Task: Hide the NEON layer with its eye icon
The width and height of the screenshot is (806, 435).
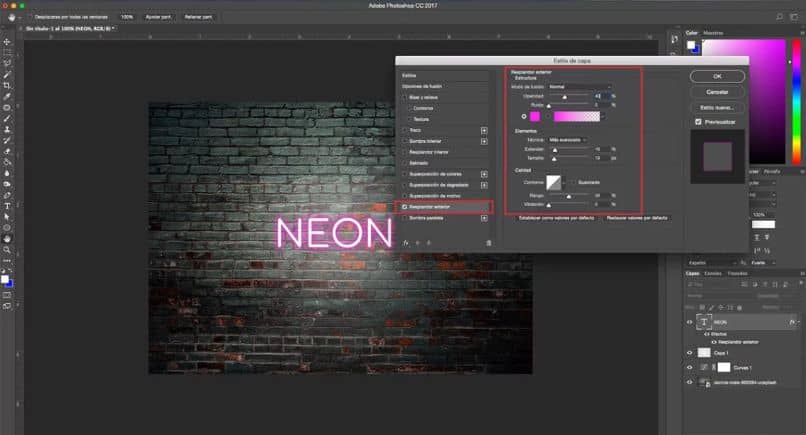Action: 690,322
